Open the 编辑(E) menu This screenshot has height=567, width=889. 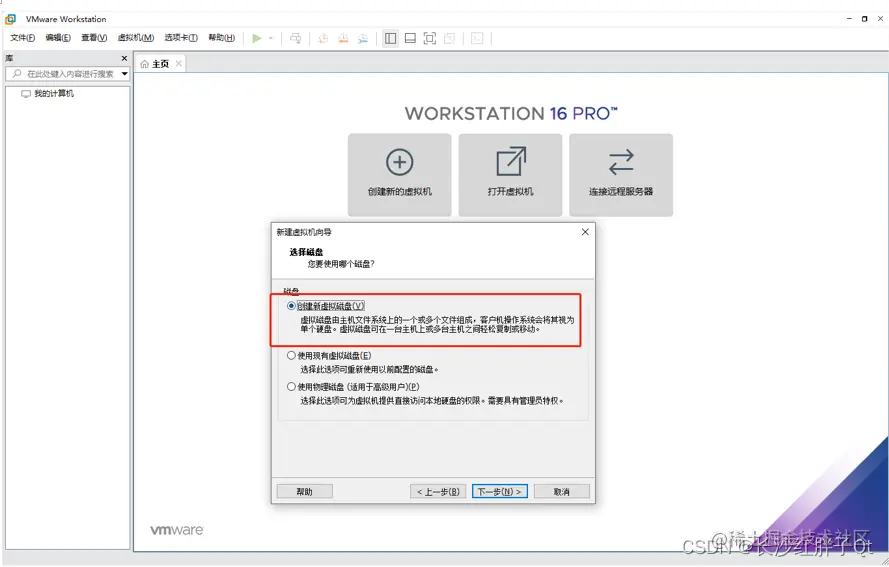pos(58,38)
